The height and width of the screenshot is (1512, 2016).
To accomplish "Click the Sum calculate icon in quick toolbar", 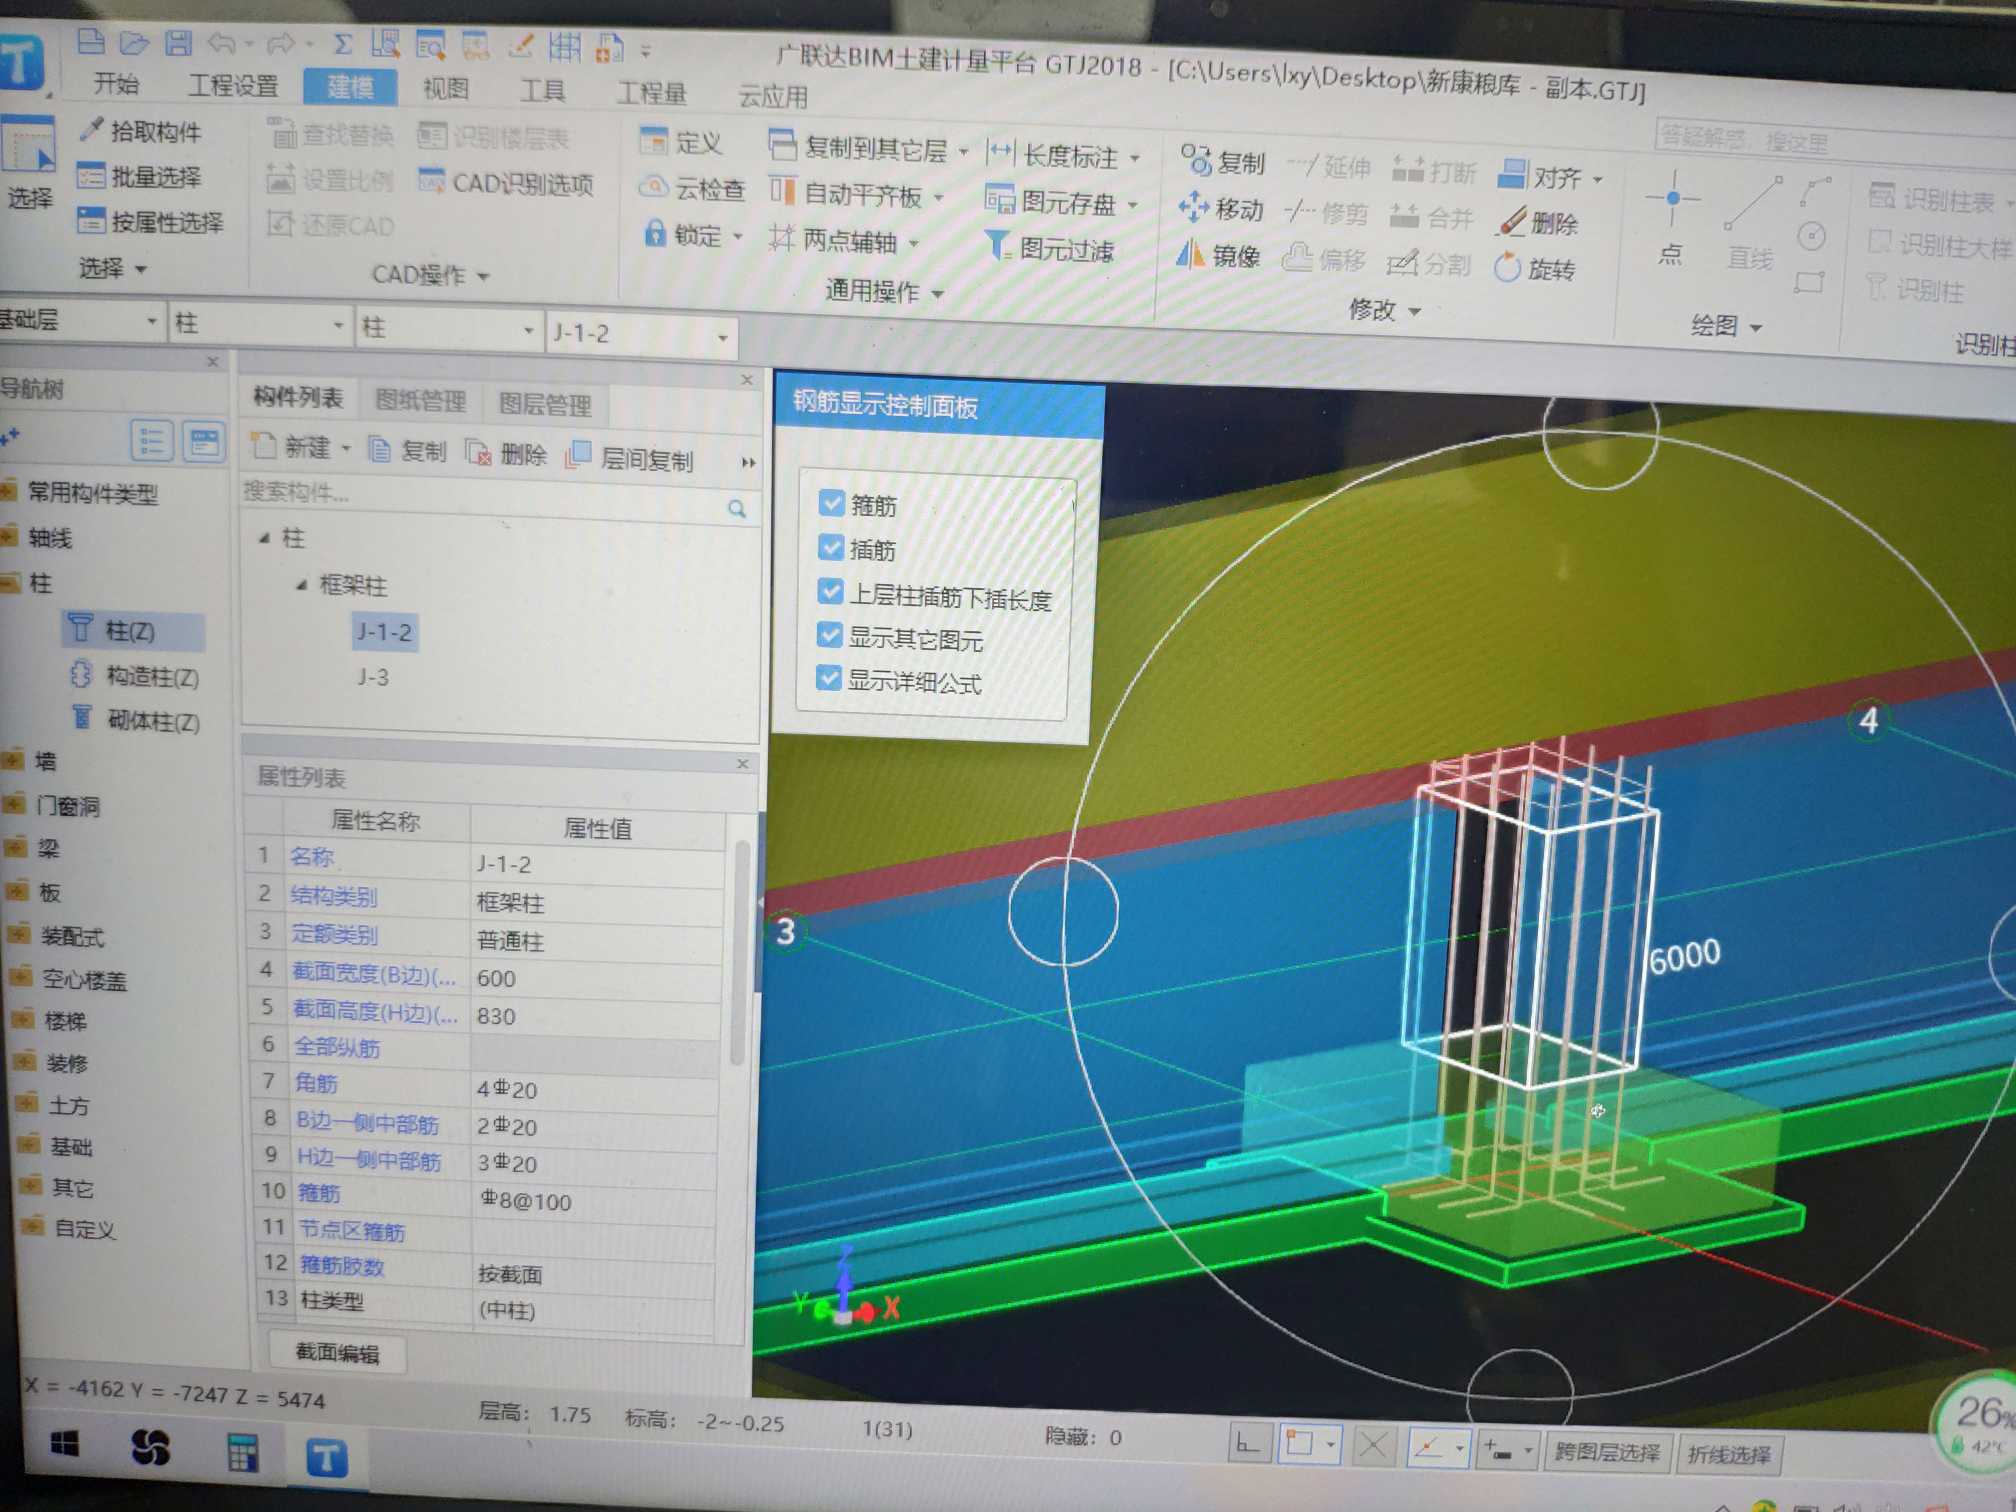I will (342, 44).
